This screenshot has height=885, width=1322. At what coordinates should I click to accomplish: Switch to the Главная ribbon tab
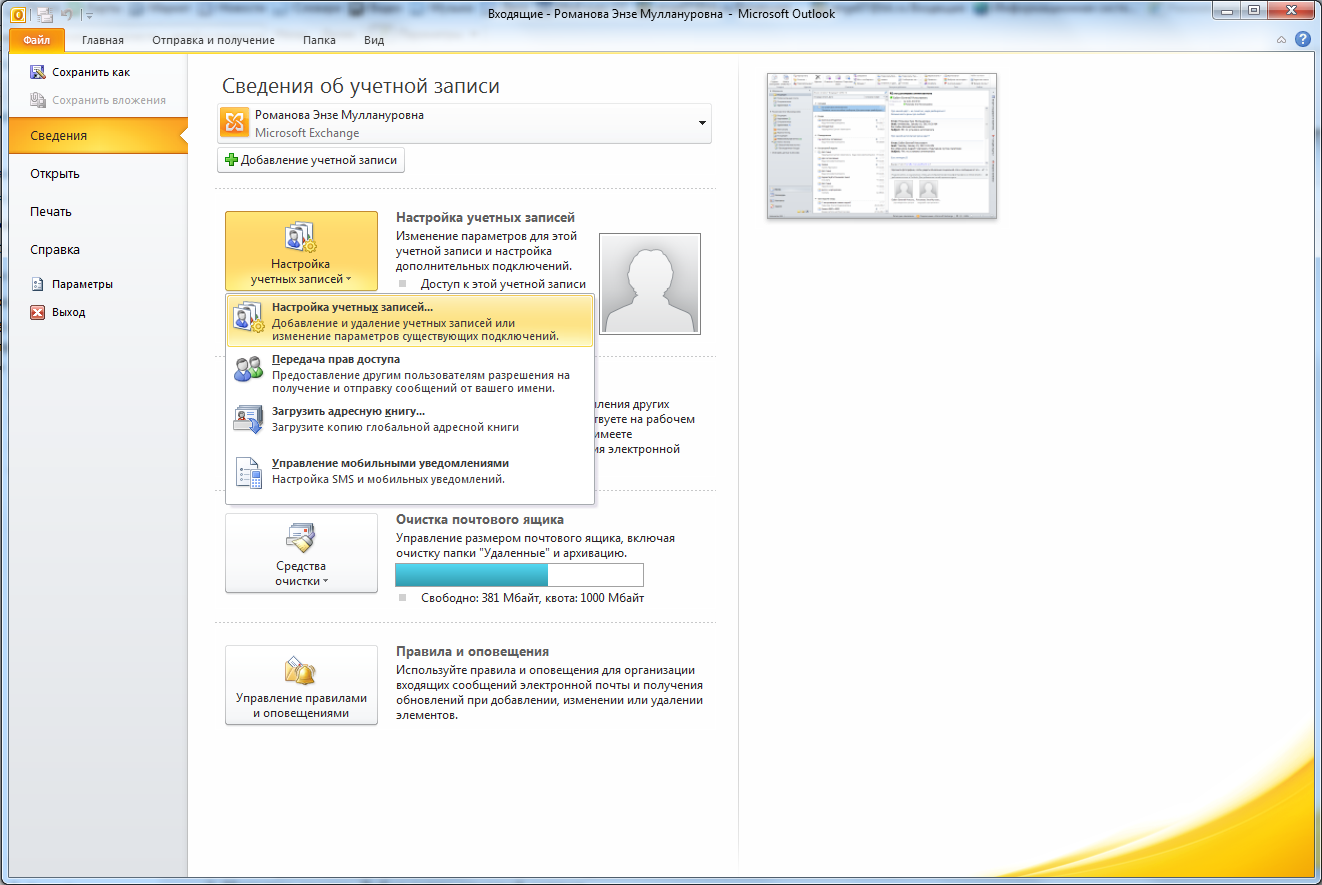[103, 40]
